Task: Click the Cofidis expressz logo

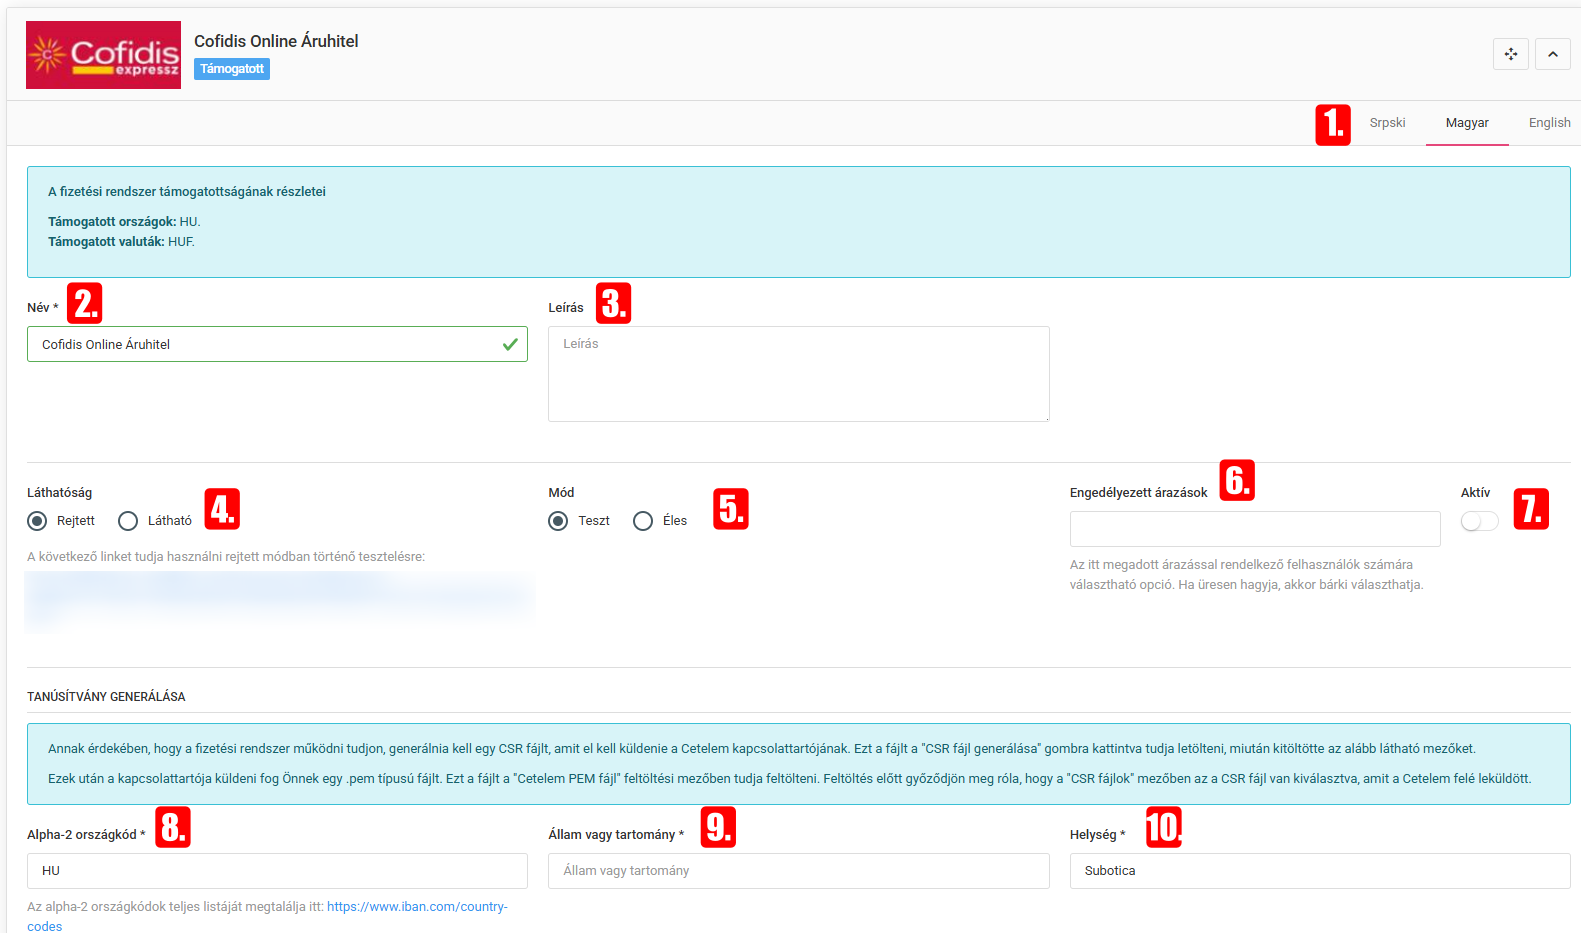Action: (x=104, y=55)
